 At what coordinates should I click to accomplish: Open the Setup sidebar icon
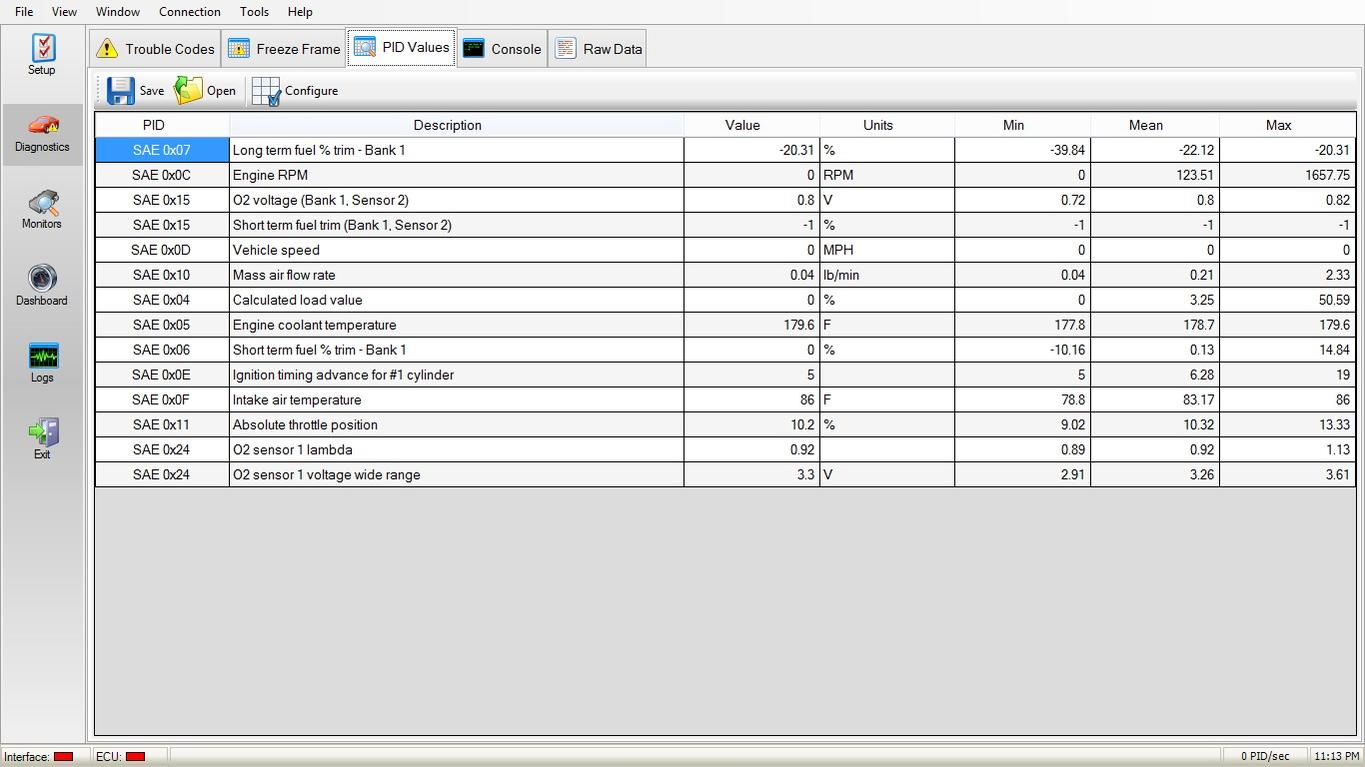[x=43, y=48]
